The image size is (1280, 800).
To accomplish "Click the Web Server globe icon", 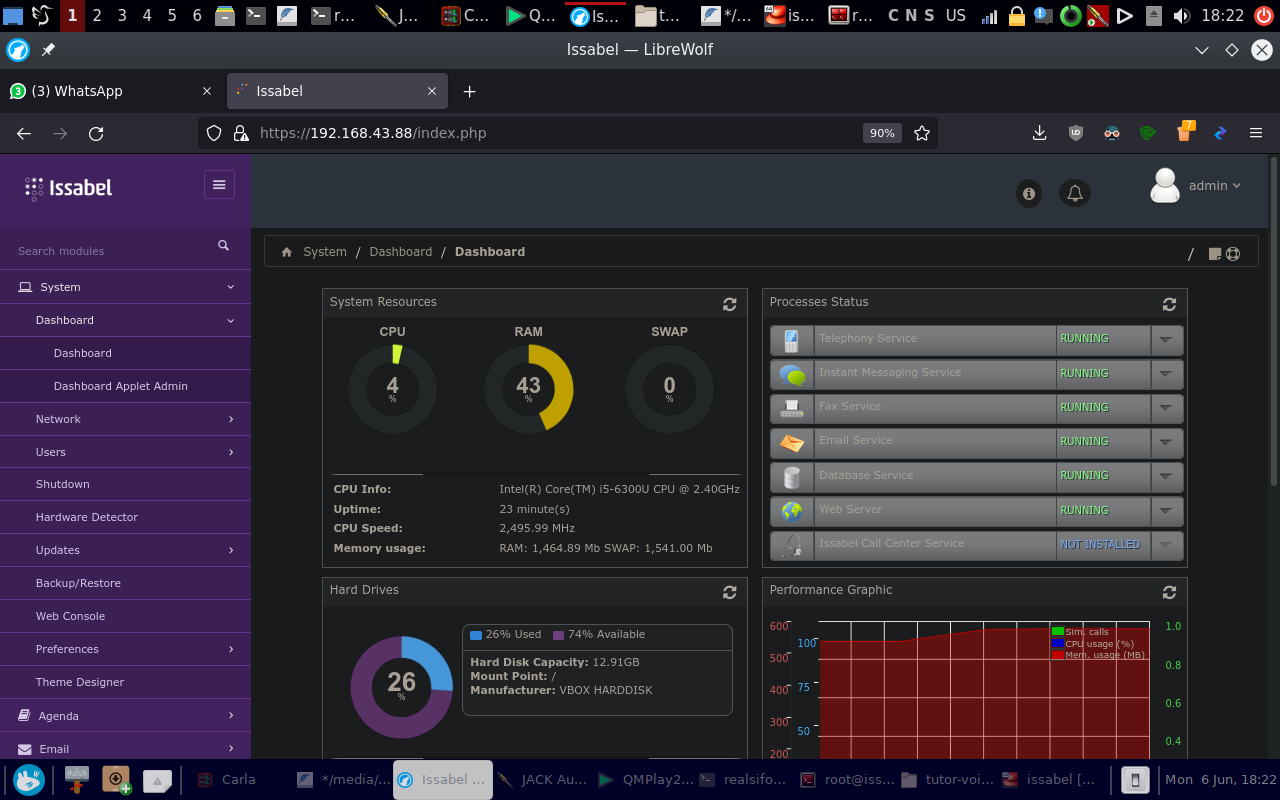I will pos(792,511).
